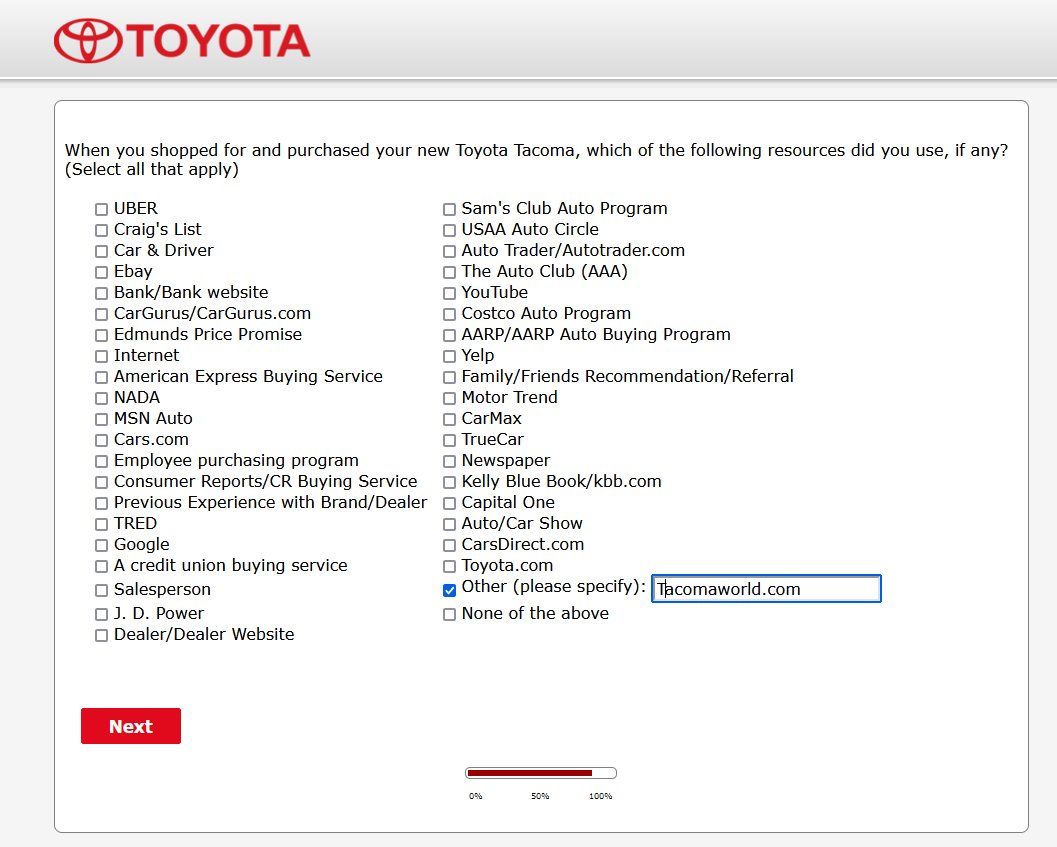1057x847 pixels.
Task: Check the Newspaper option
Action: pos(449,461)
